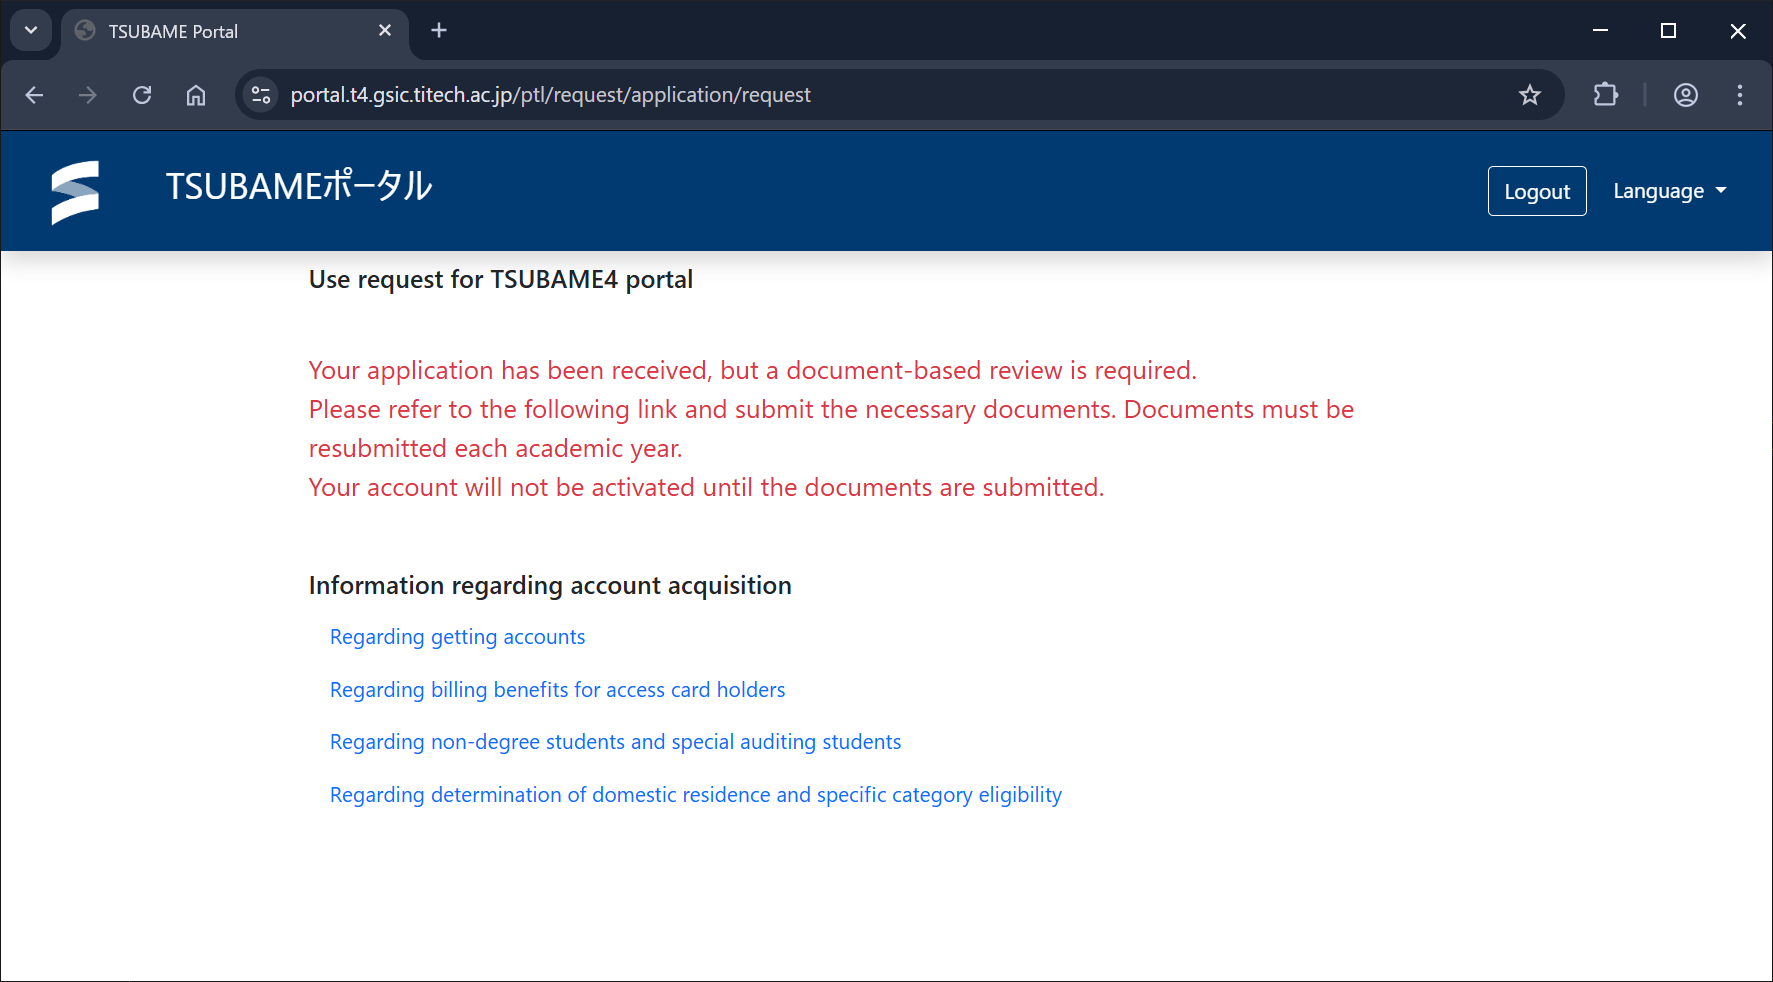Close the browser window
Screen dimensions: 1773x982
coord(1738,31)
